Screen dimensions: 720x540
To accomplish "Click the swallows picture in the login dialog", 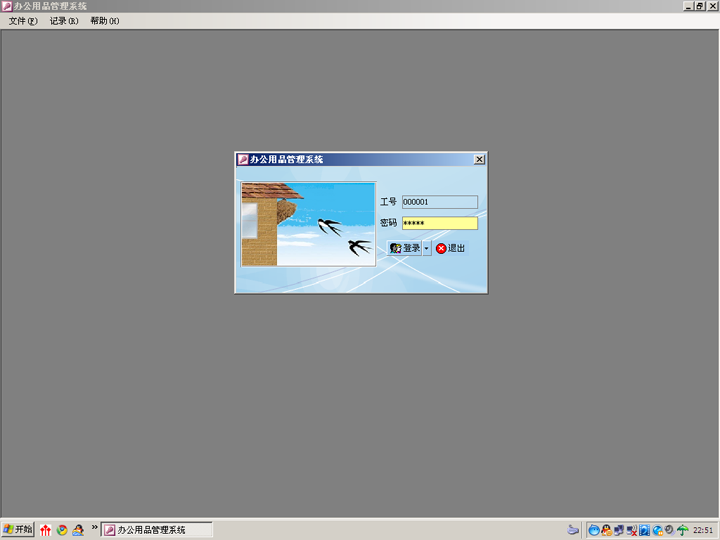I will coord(308,224).
